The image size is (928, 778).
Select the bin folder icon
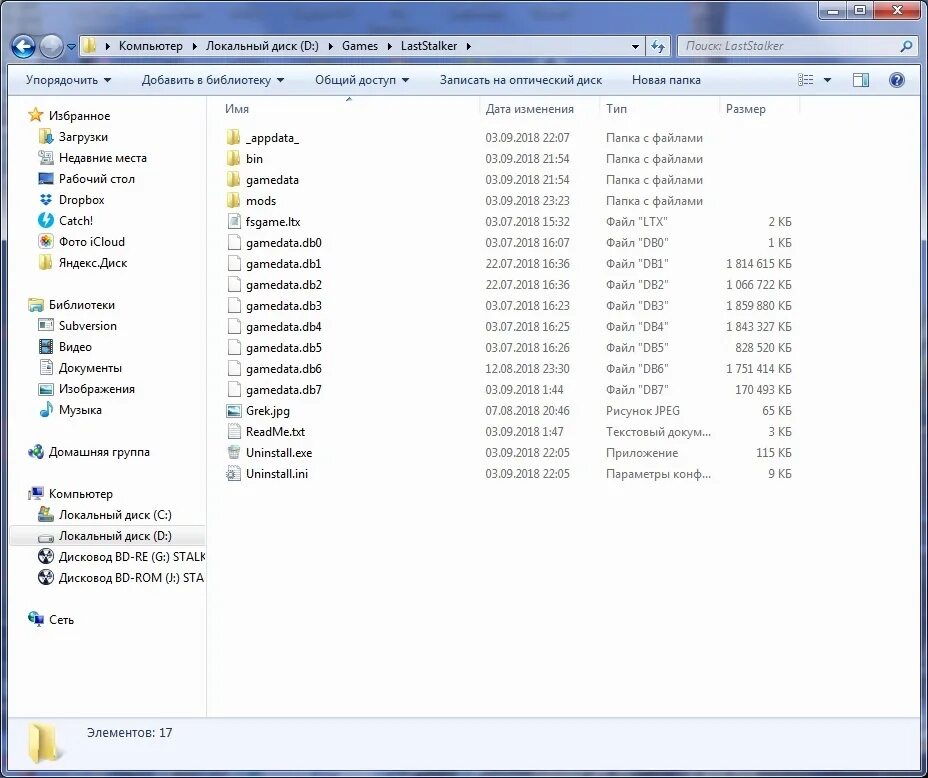point(234,159)
